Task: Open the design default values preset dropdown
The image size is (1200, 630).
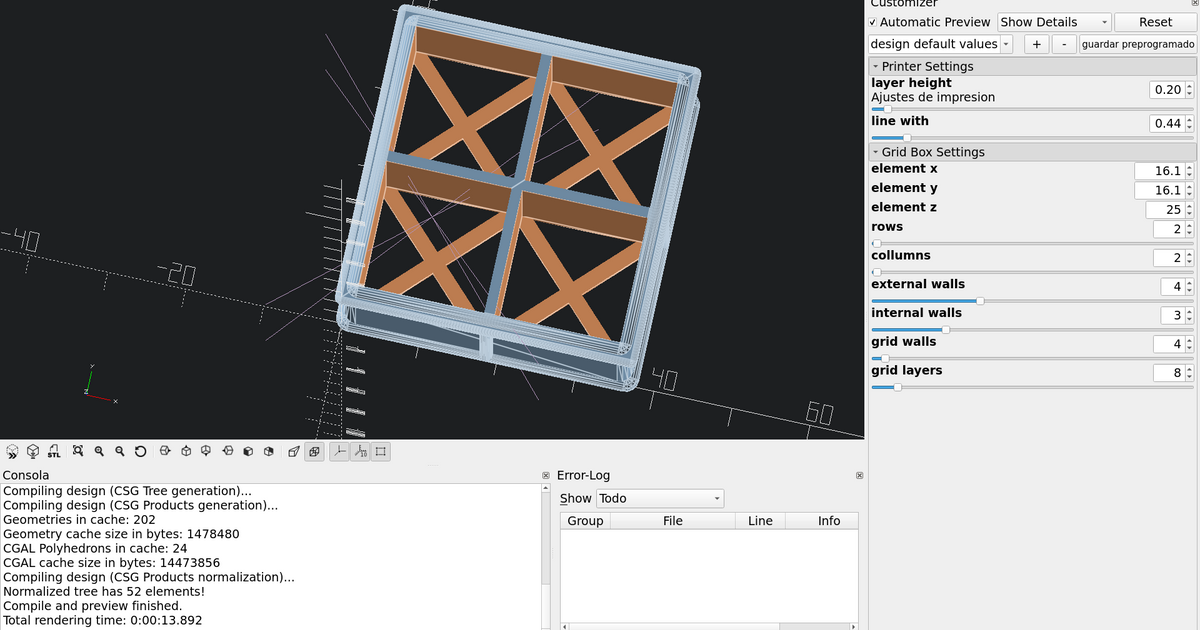Action: 1006,44
